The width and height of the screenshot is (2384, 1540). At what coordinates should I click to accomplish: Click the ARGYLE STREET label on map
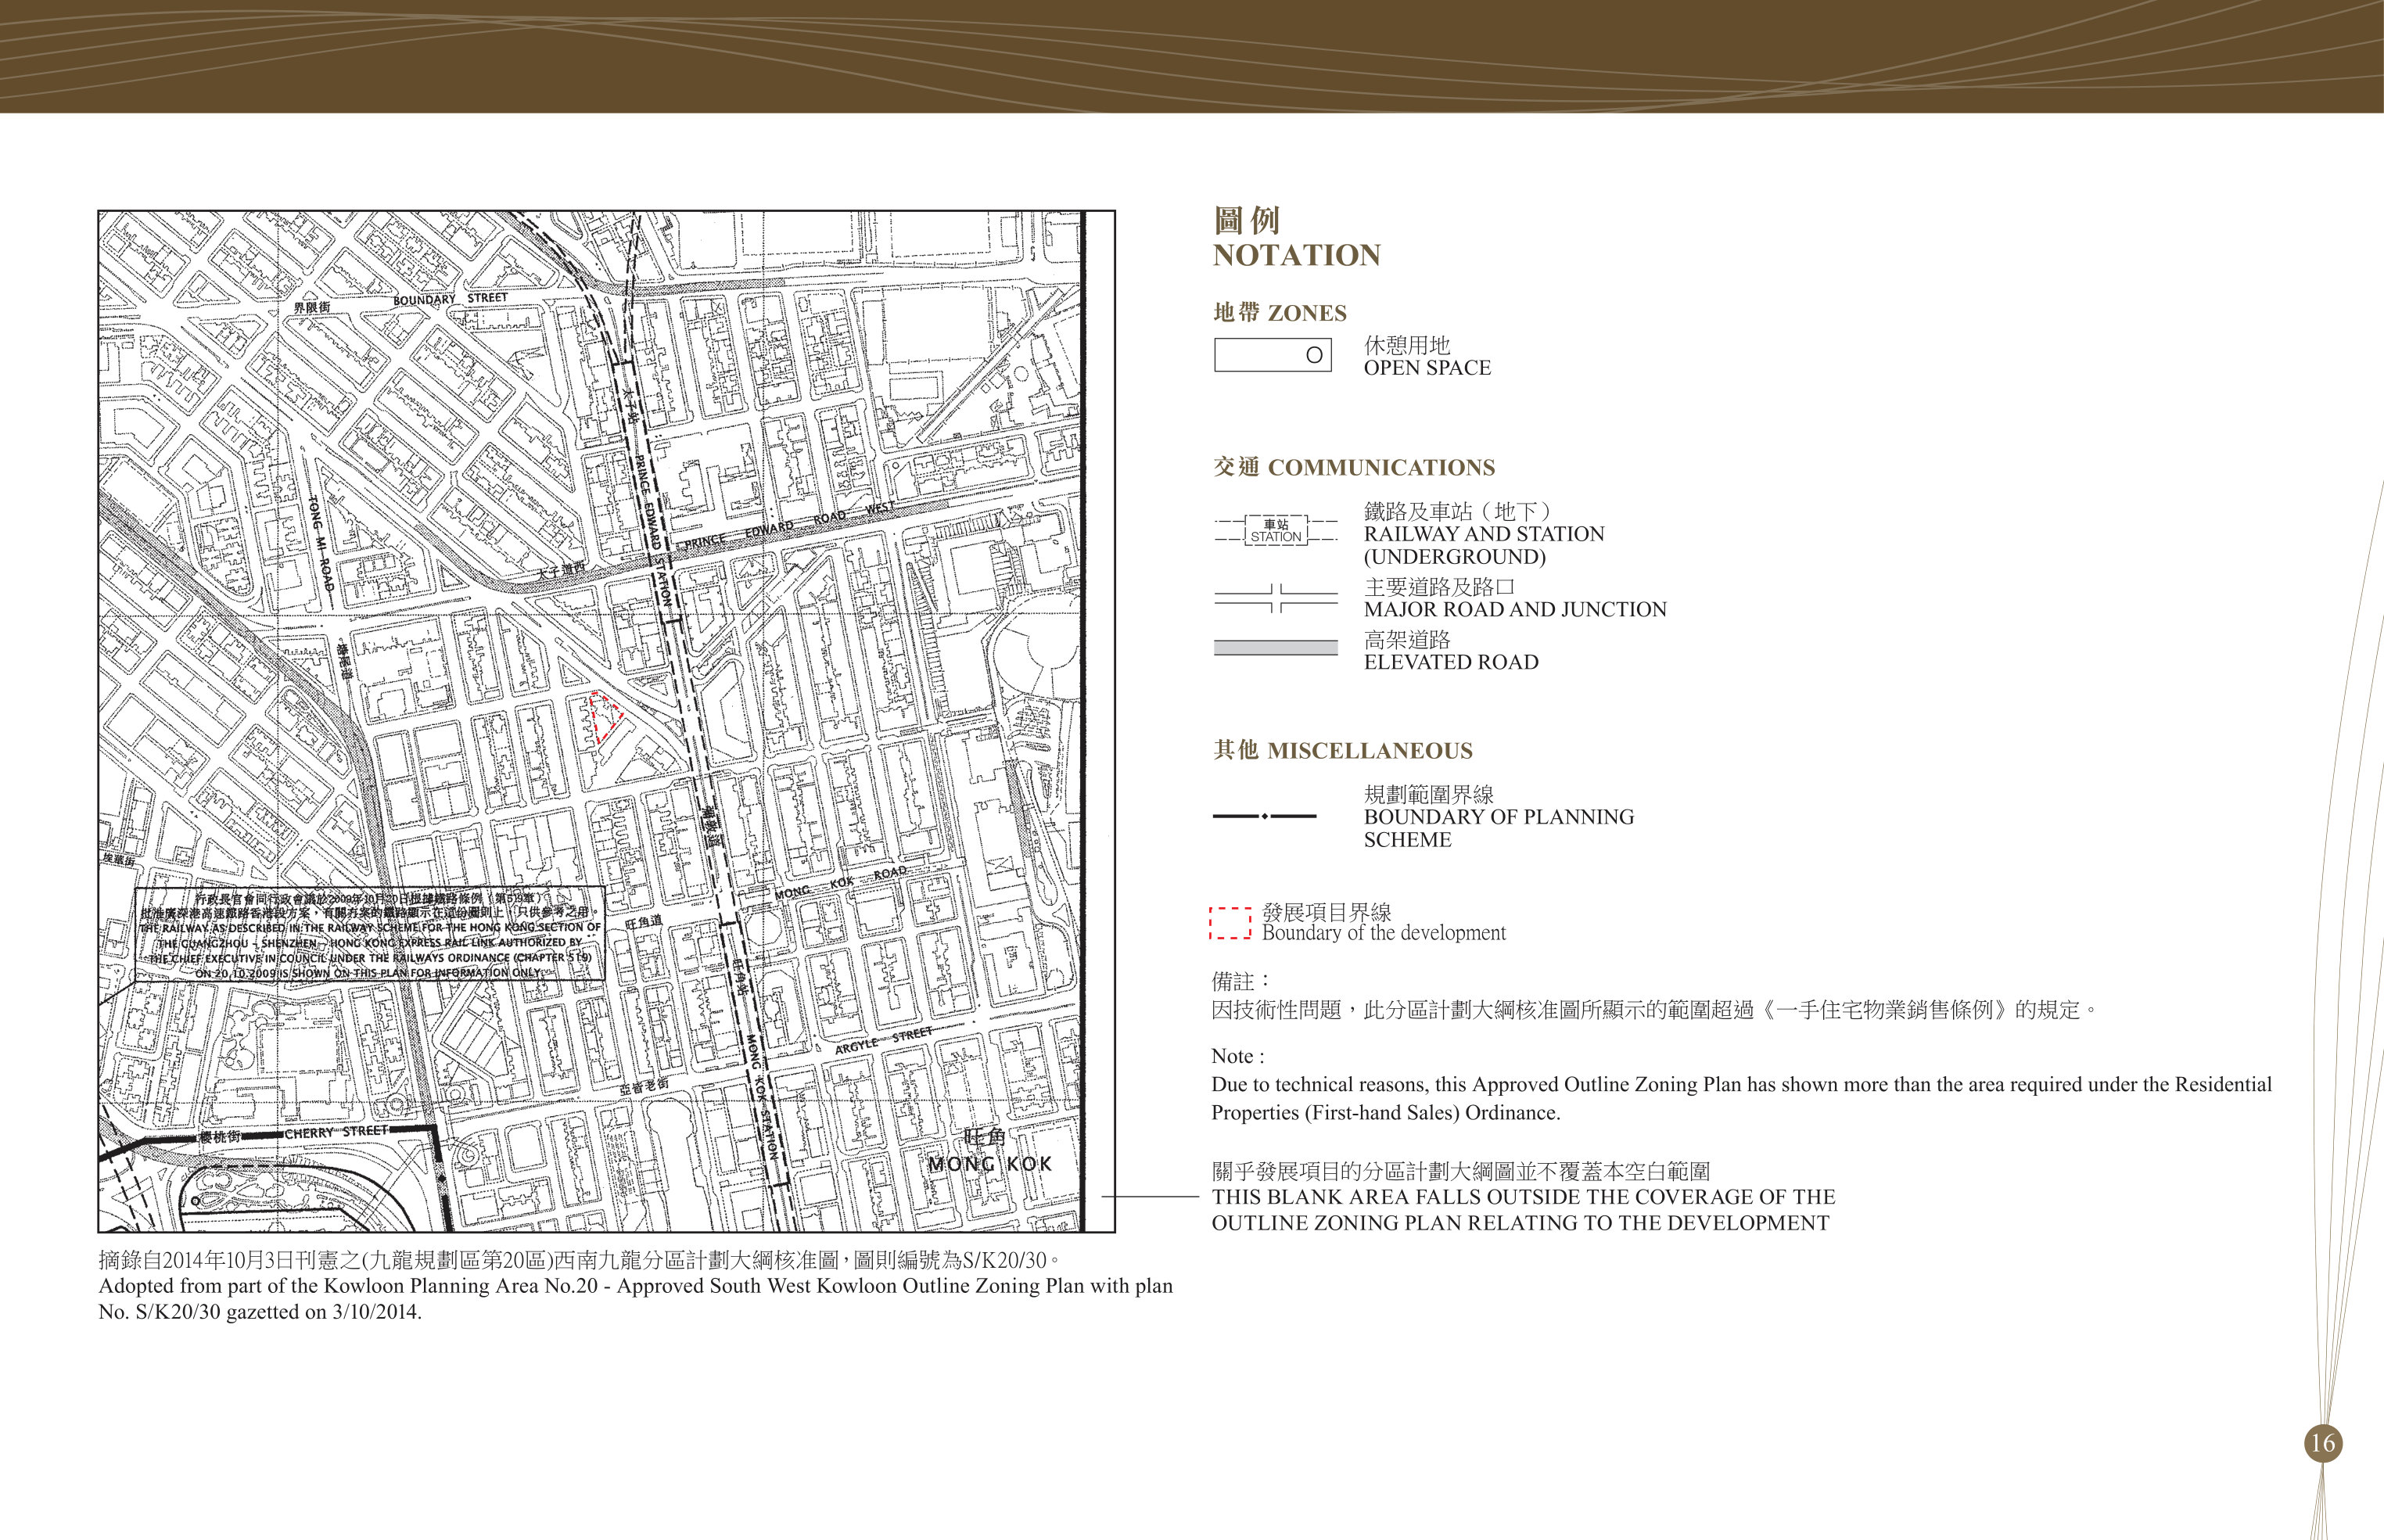(x=883, y=1039)
